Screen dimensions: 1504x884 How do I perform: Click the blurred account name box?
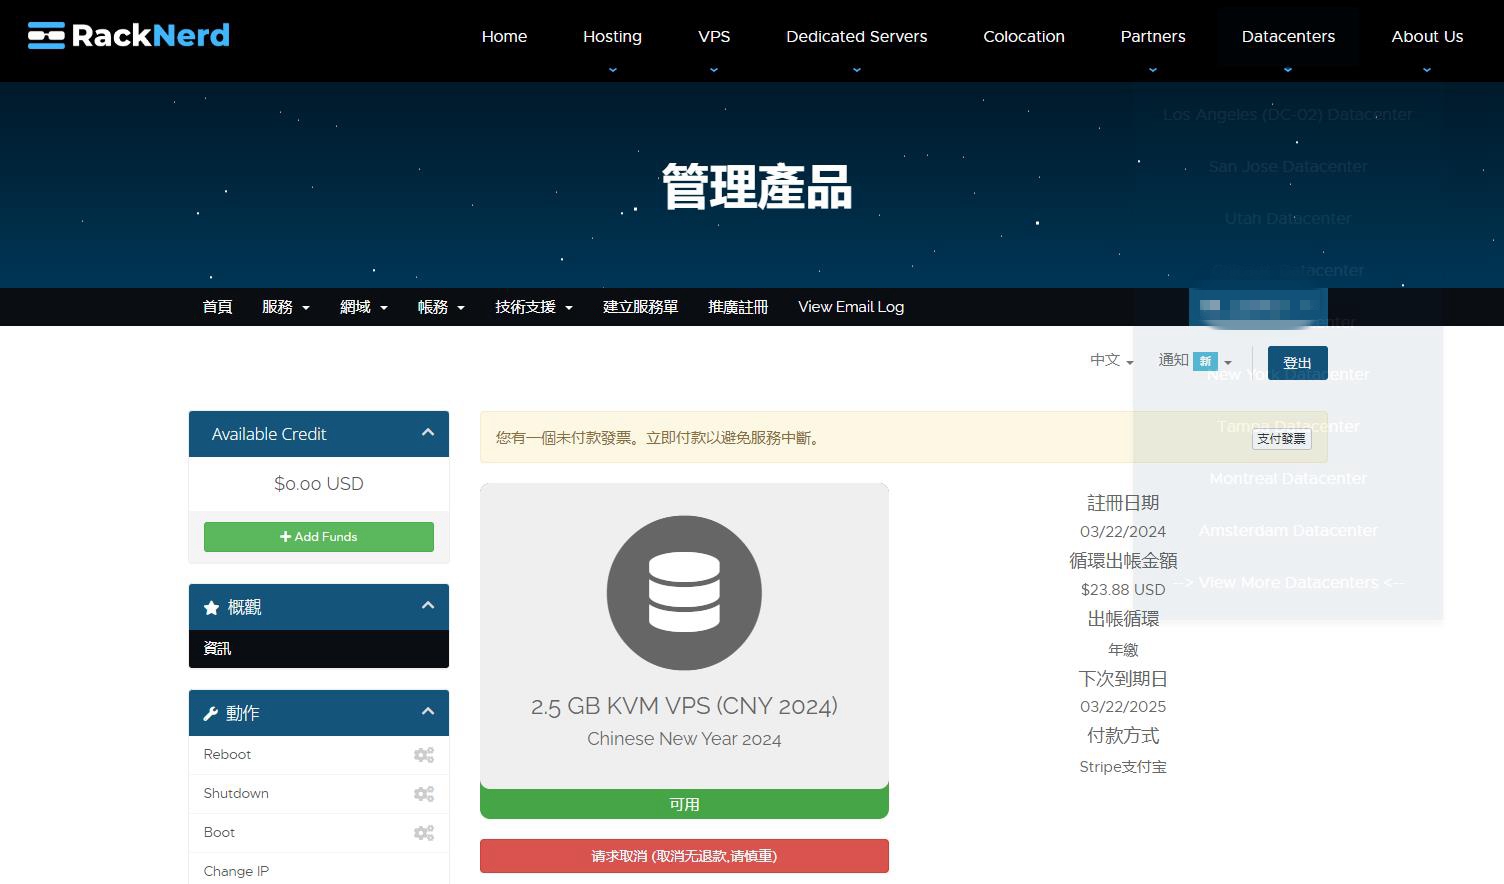pyautogui.click(x=1258, y=307)
